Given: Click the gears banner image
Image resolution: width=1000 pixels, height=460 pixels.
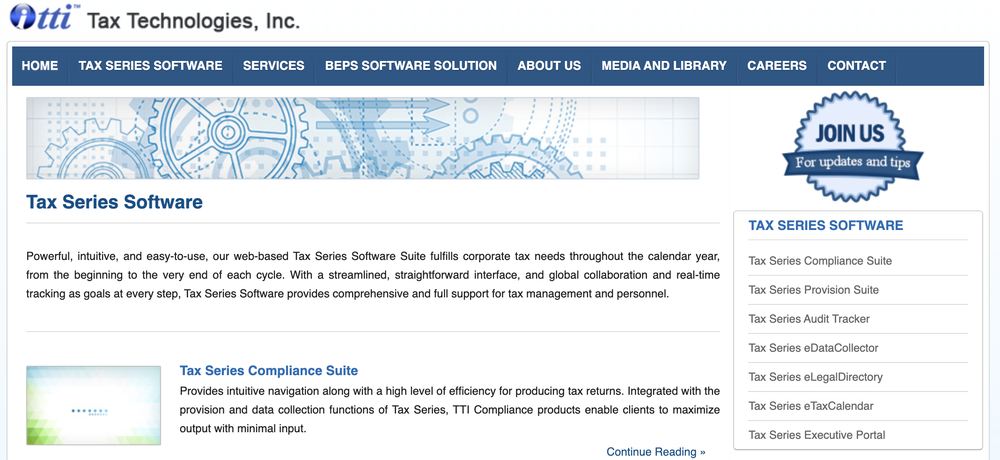Looking at the screenshot, I should 362,138.
